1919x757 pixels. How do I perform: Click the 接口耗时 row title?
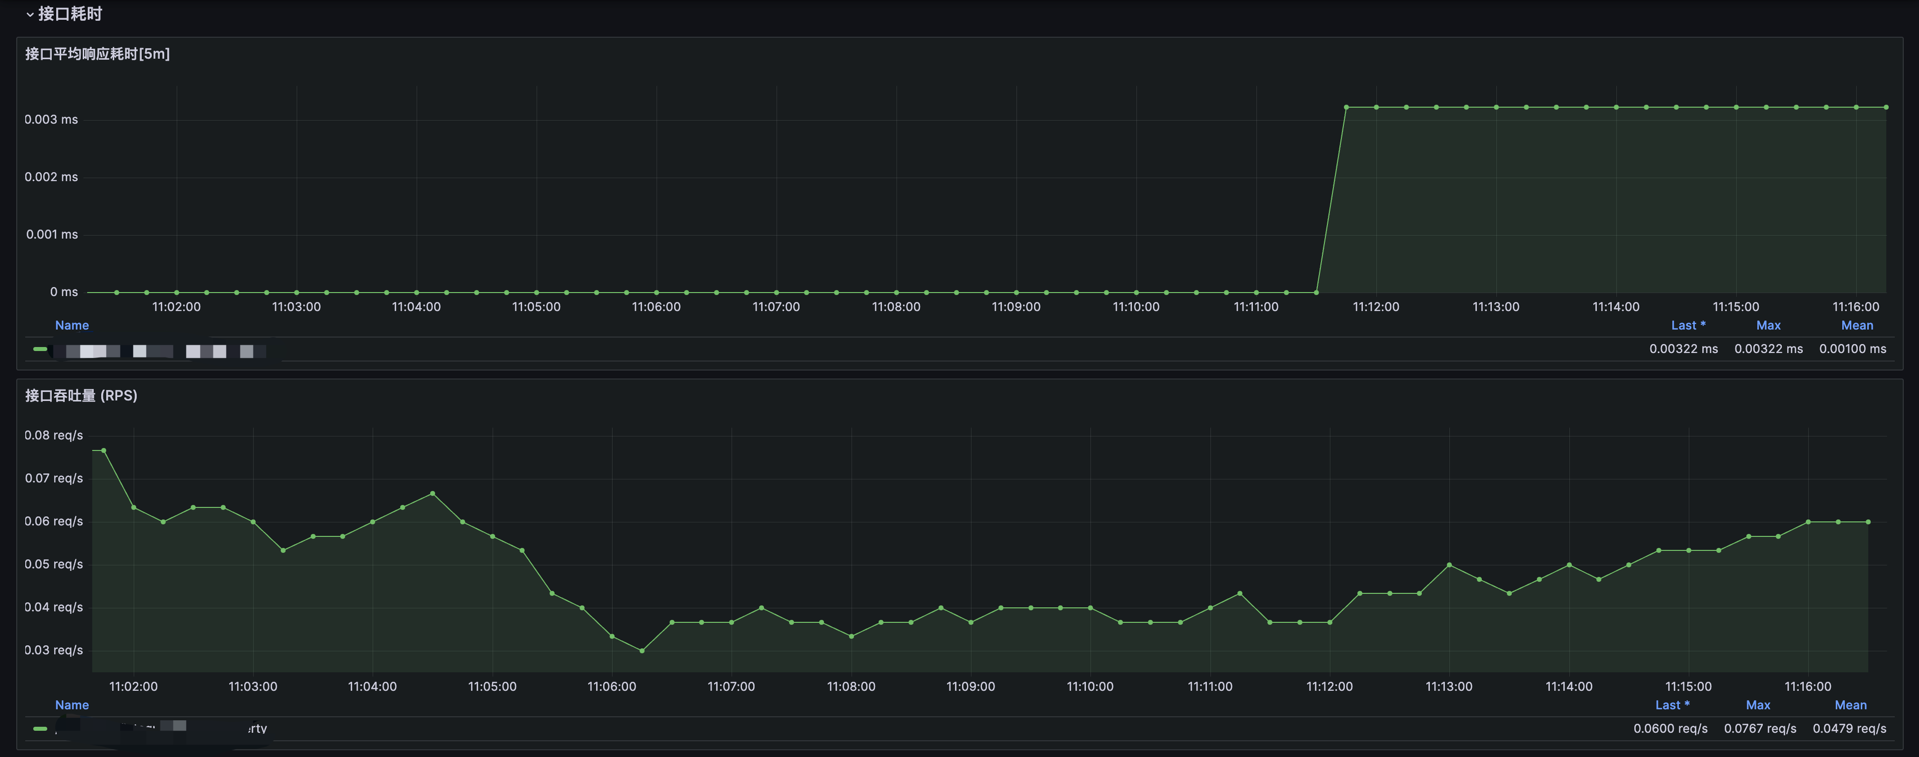(70, 14)
